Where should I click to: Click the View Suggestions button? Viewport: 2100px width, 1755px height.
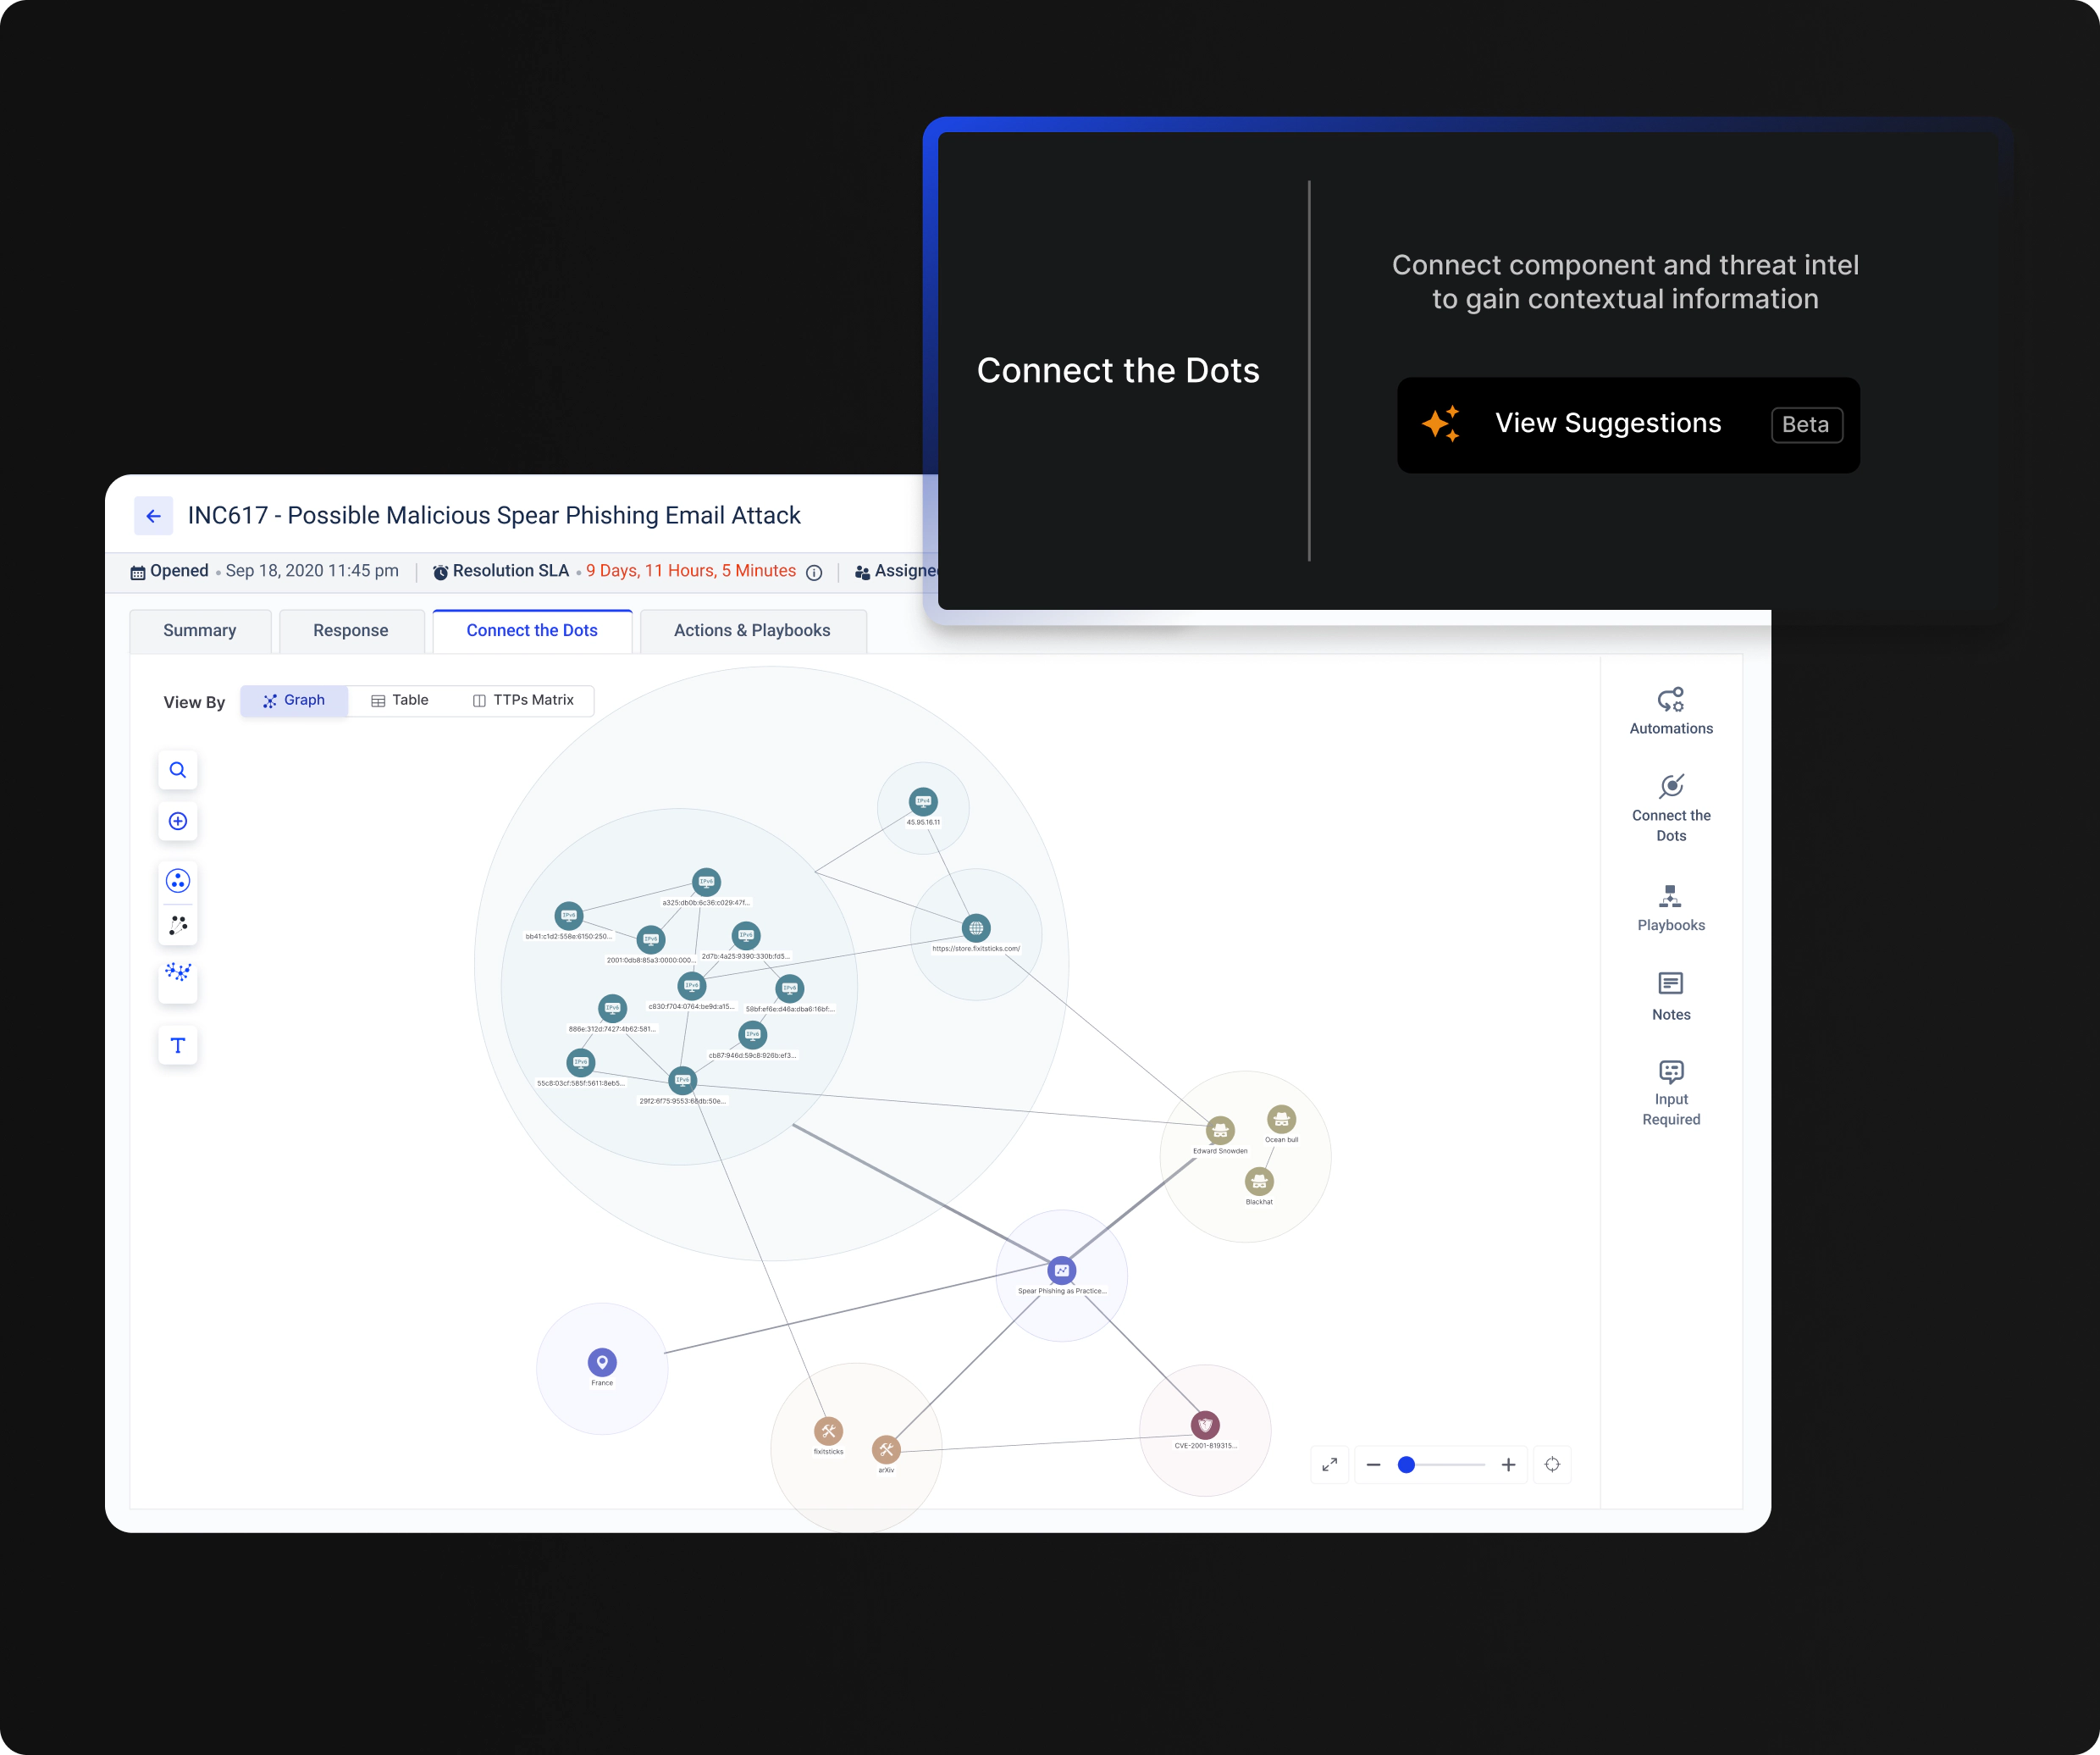1627,424
